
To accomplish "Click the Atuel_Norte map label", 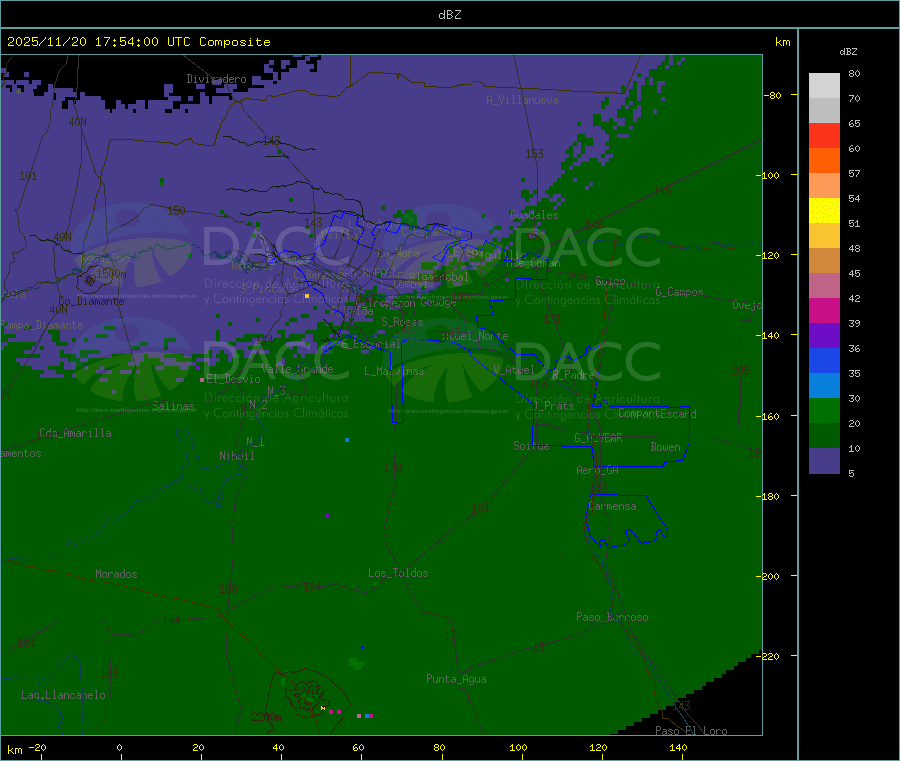I will (475, 336).
